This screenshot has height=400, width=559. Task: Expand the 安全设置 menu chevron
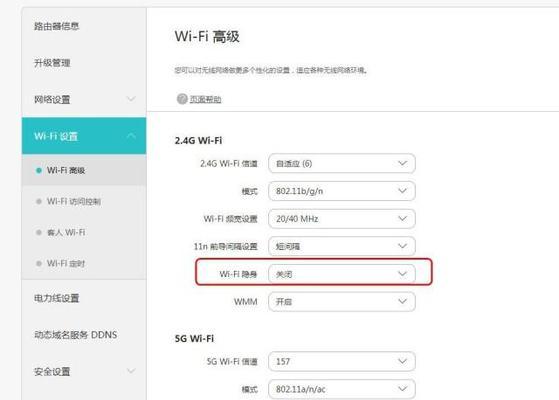pos(131,371)
